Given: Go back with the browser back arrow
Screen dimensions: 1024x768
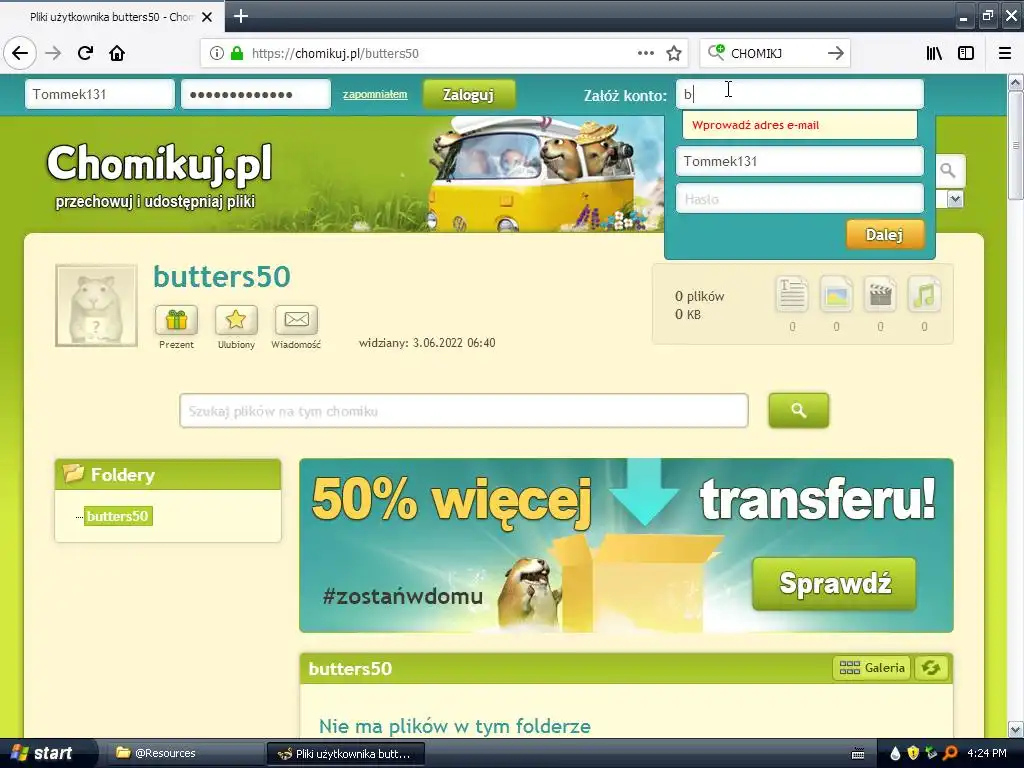Looking at the screenshot, I should 20,54.
